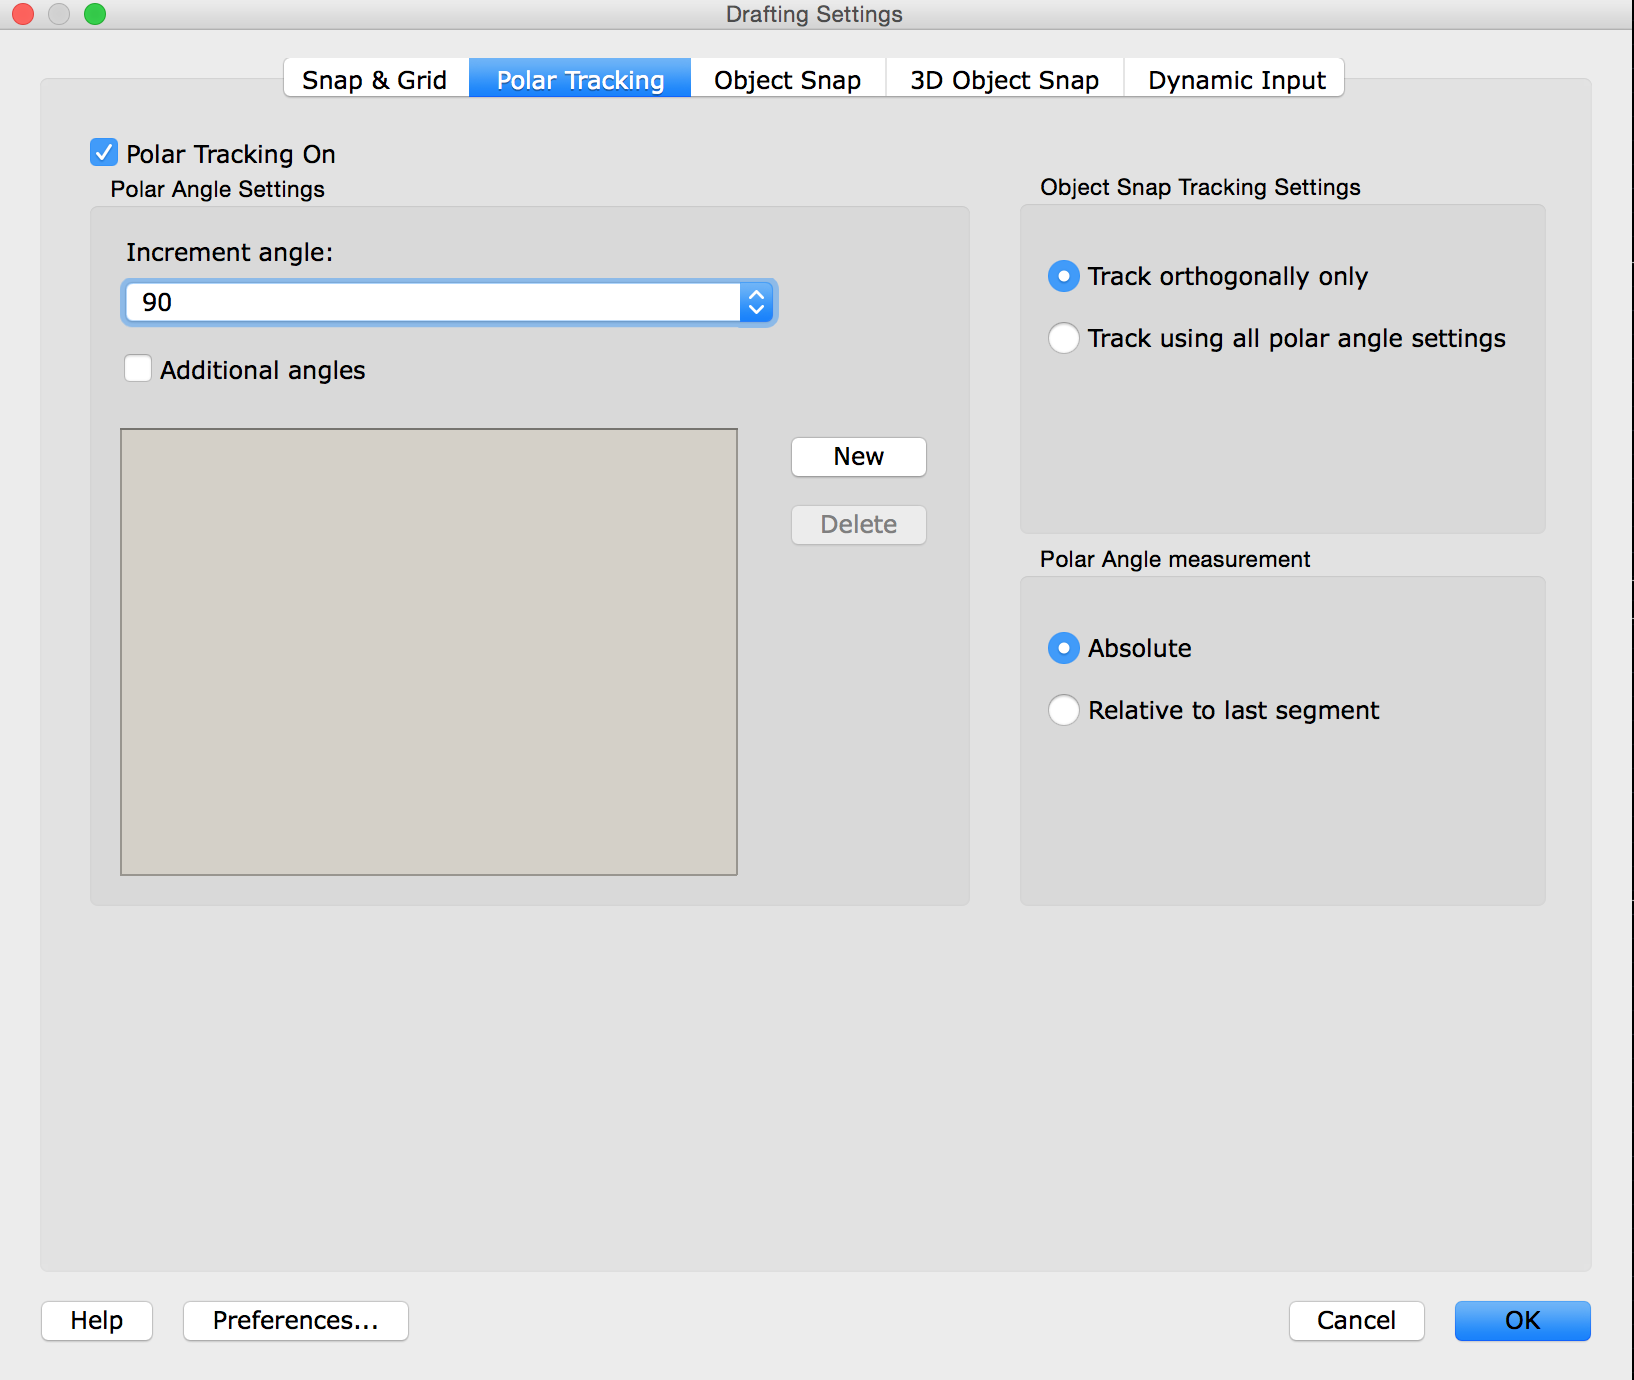
Task: Expand the Increment angle dropdown arrows
Action: (x=757, y=302)
